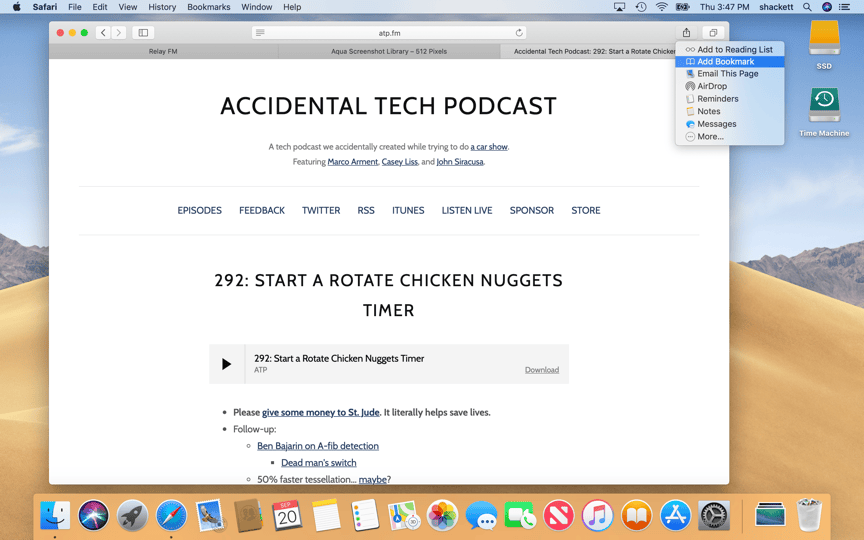Click the atp.fm address field
Screen dimensions: 864x540
coord(389,33)
